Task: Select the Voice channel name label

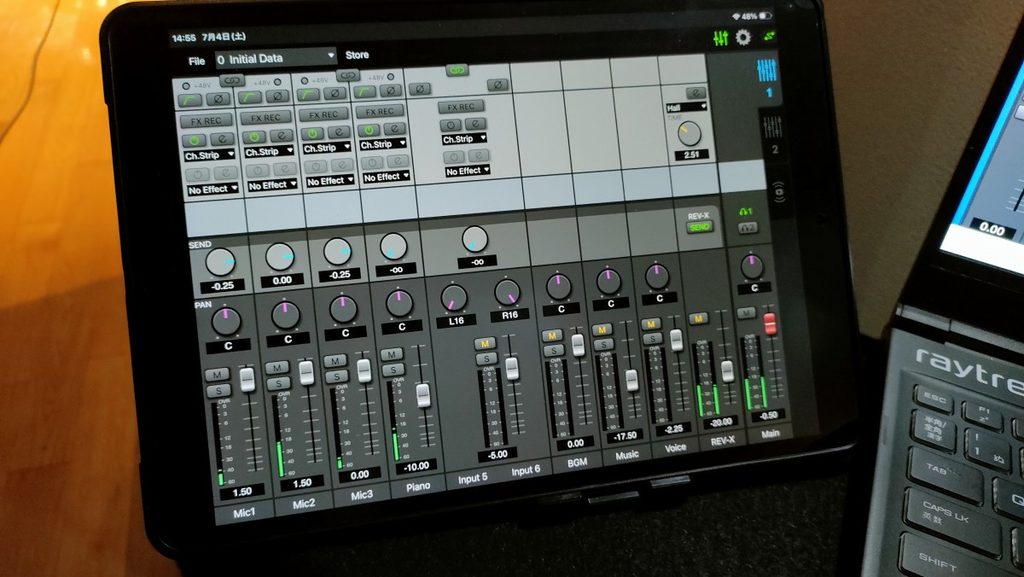Action: pos(675,447)
